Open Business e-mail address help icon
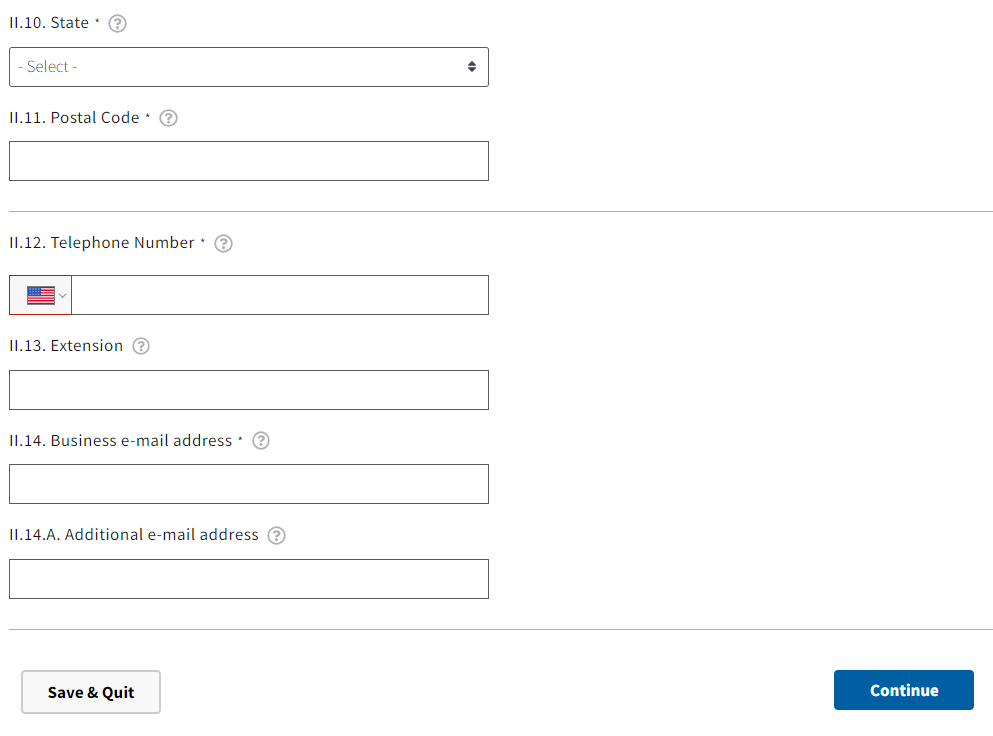 (x=261, y=441)
